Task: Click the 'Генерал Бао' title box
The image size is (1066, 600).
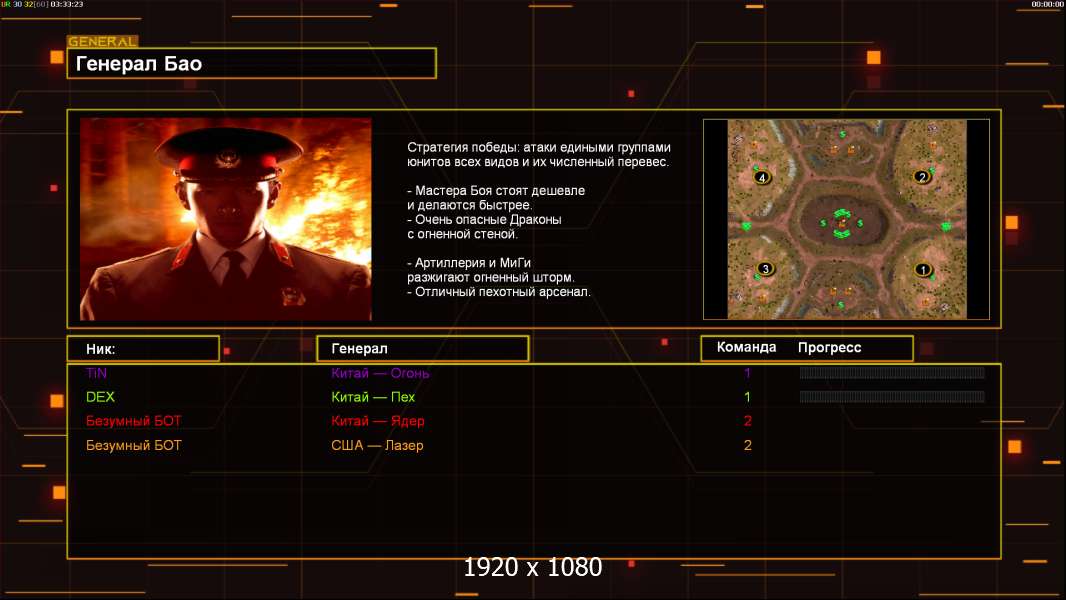Action: [x=252, y=63]
